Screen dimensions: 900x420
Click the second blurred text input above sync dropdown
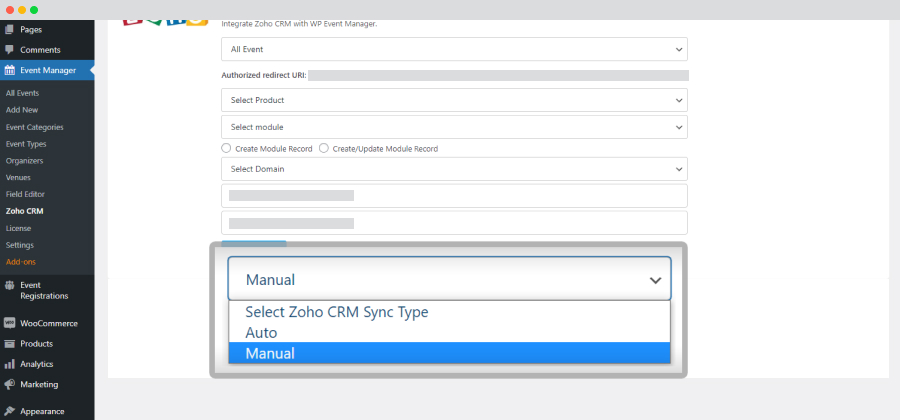[454, 223]
